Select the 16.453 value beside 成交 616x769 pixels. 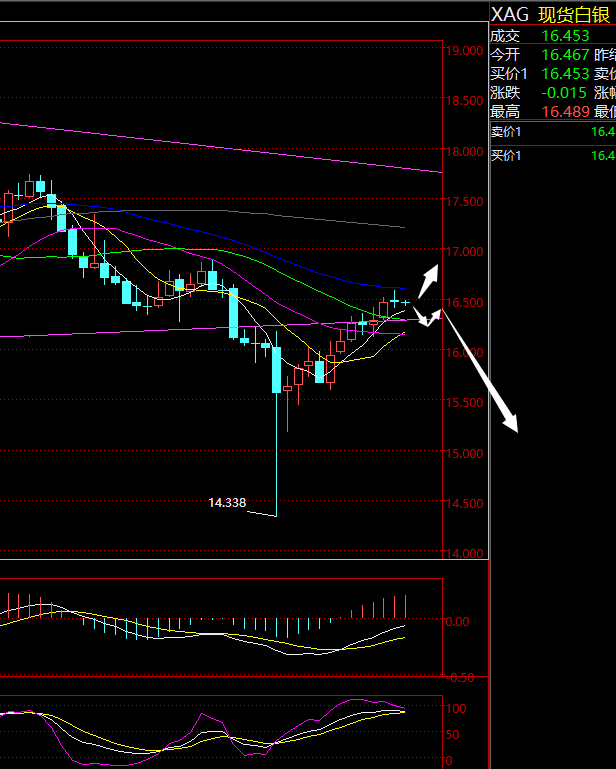click(x=565, y=36)
